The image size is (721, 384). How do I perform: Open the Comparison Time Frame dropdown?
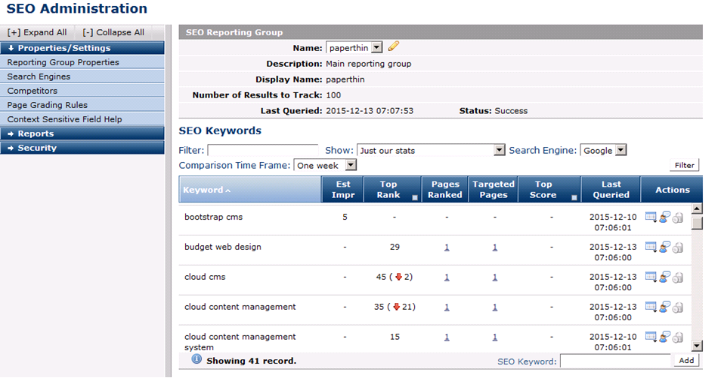pyautogui.click(x=325, y=165)
